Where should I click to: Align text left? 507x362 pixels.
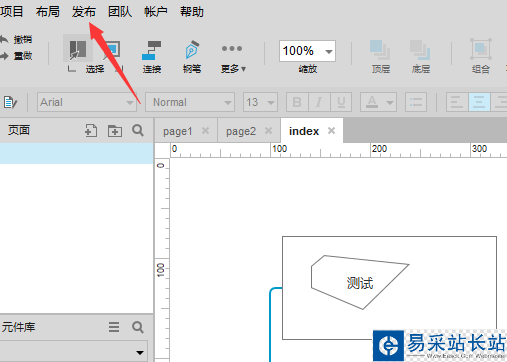click(x=457, y=102)
